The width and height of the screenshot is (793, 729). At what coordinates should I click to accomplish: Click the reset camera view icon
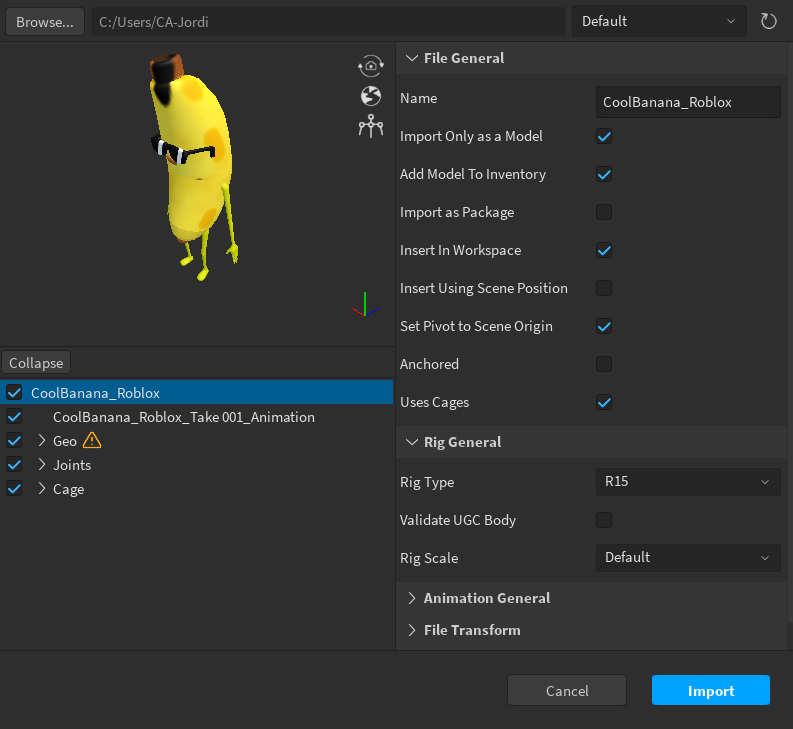tap(371, 66)
